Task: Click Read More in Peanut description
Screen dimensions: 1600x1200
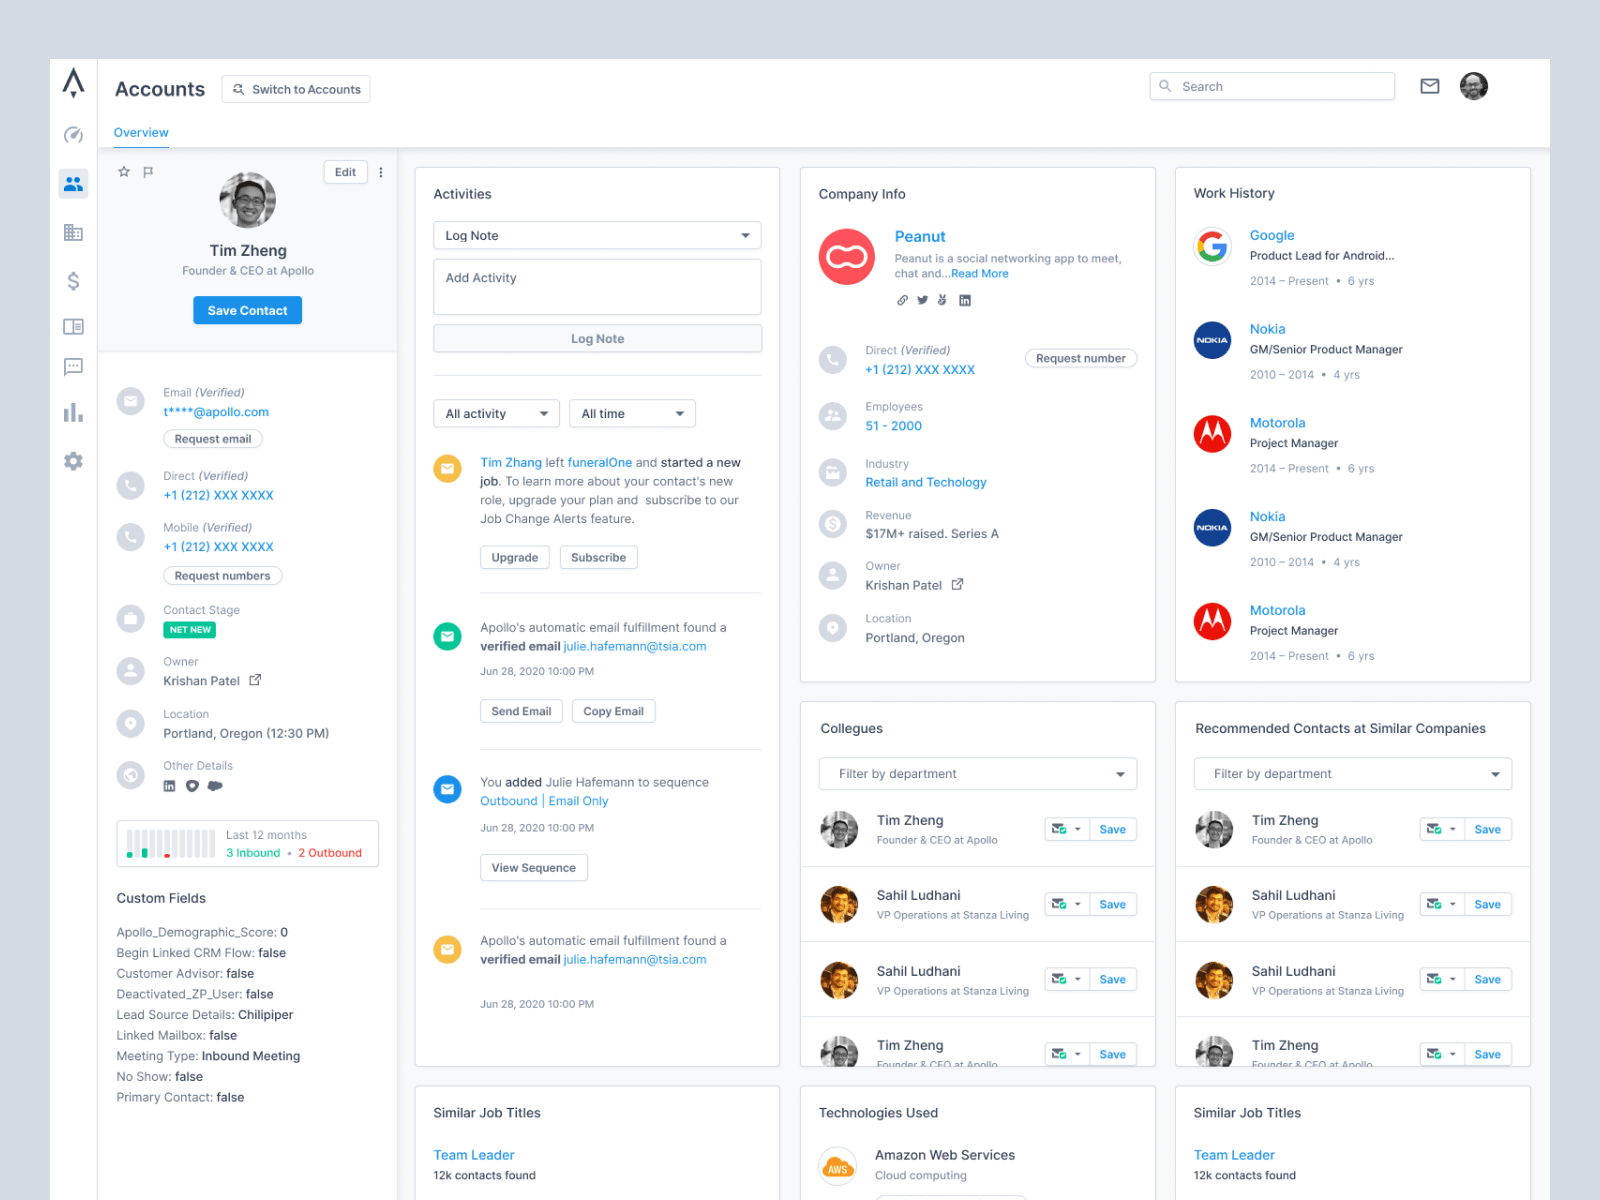Action: pyautogui.click(x=980, y=274)
